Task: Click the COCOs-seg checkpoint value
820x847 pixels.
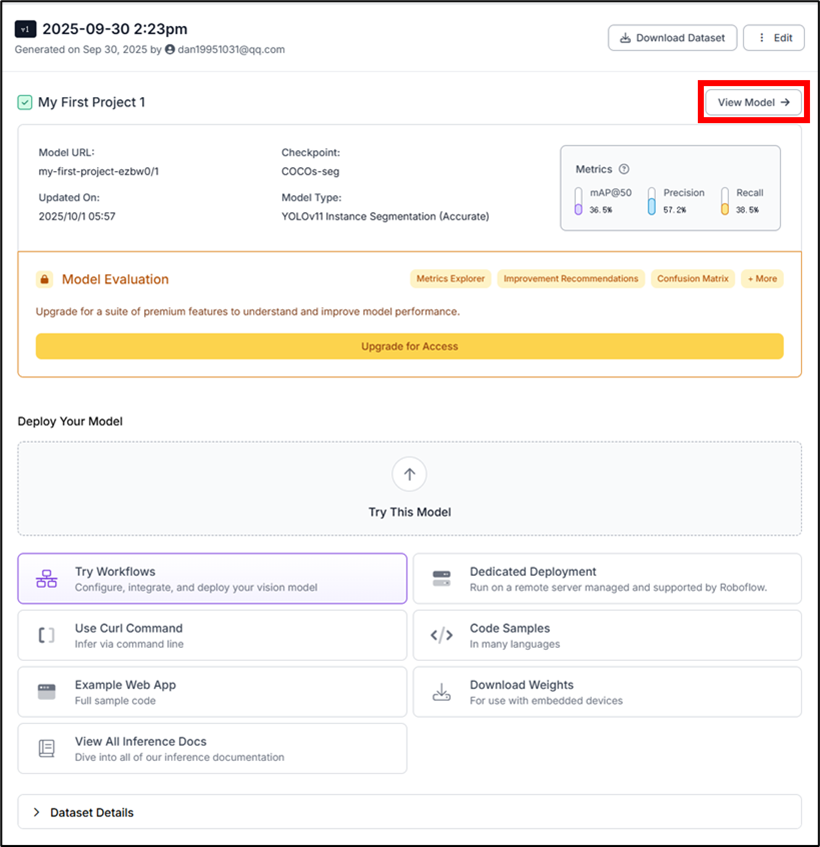Action: (x=310, y=171)
